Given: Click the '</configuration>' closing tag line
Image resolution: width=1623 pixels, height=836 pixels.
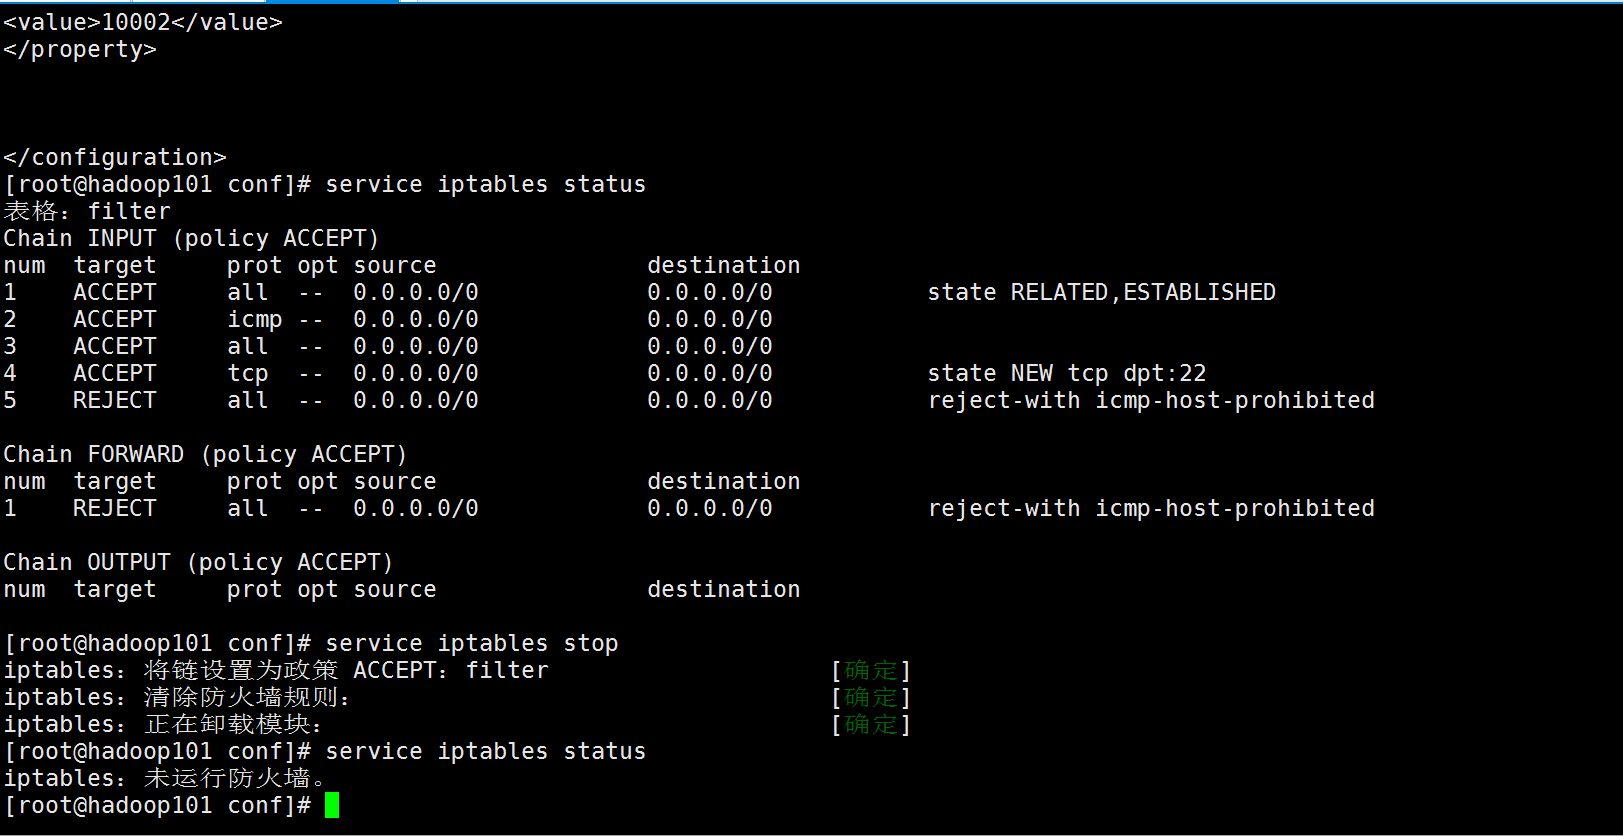Looking at the screenshot, I should click(115, 157).
